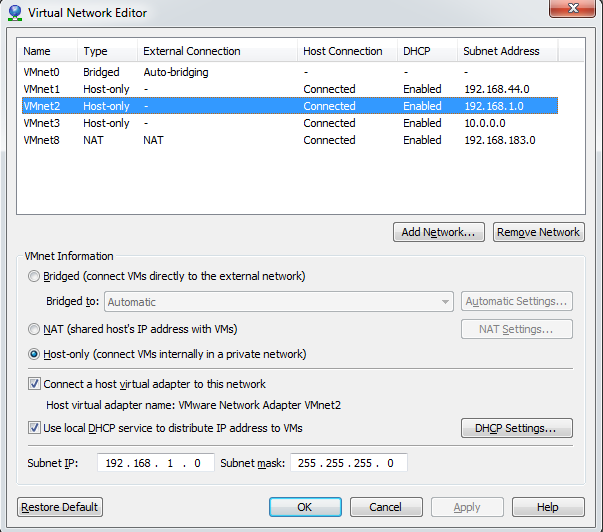The height and width of the screenshot is (532, 603).
Task: Click the Subnet IP input field
Action: 155,463
